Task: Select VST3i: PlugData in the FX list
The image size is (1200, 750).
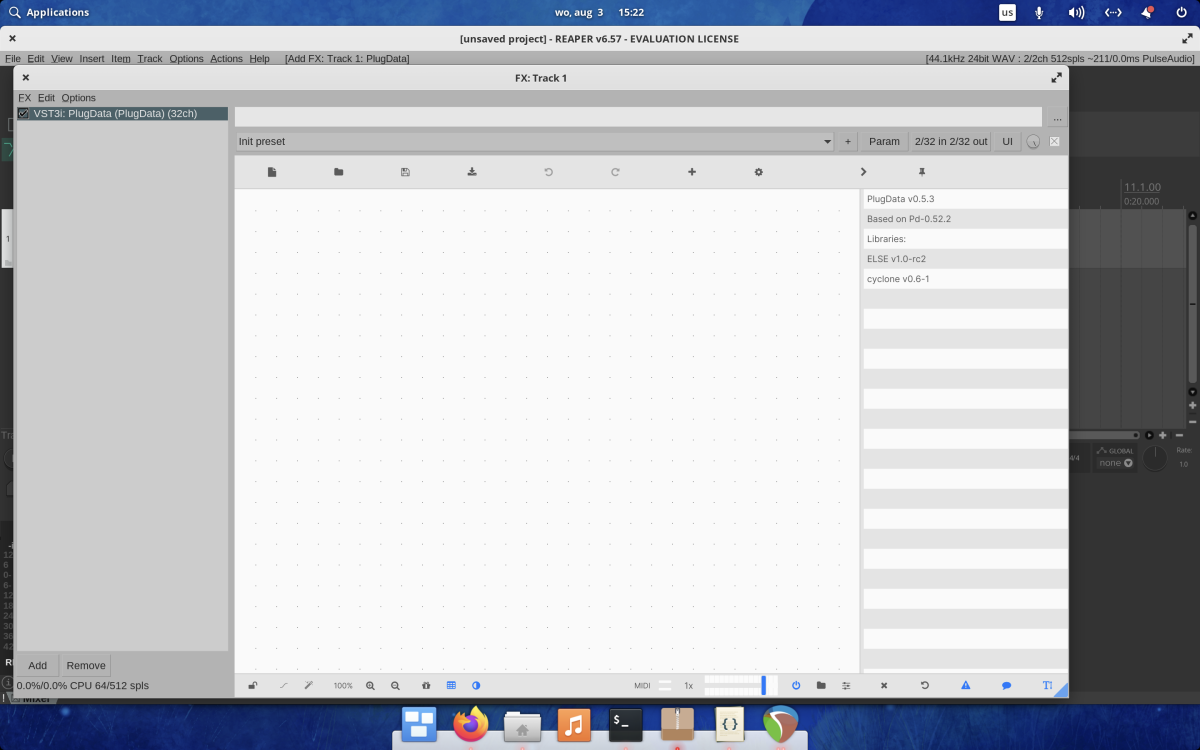Action: click(123, 114)
